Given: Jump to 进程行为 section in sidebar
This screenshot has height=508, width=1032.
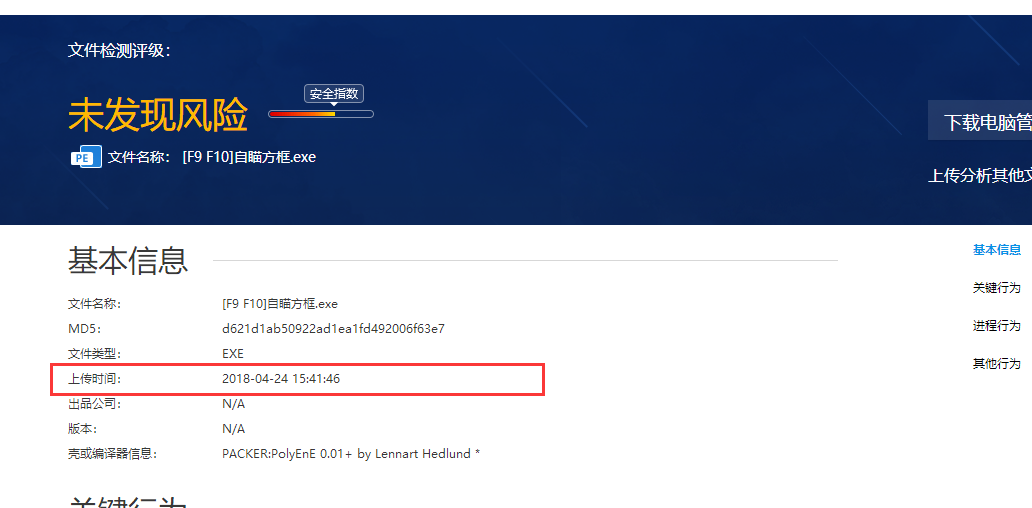Looking at the screenshot, I should tap(996, 326).
